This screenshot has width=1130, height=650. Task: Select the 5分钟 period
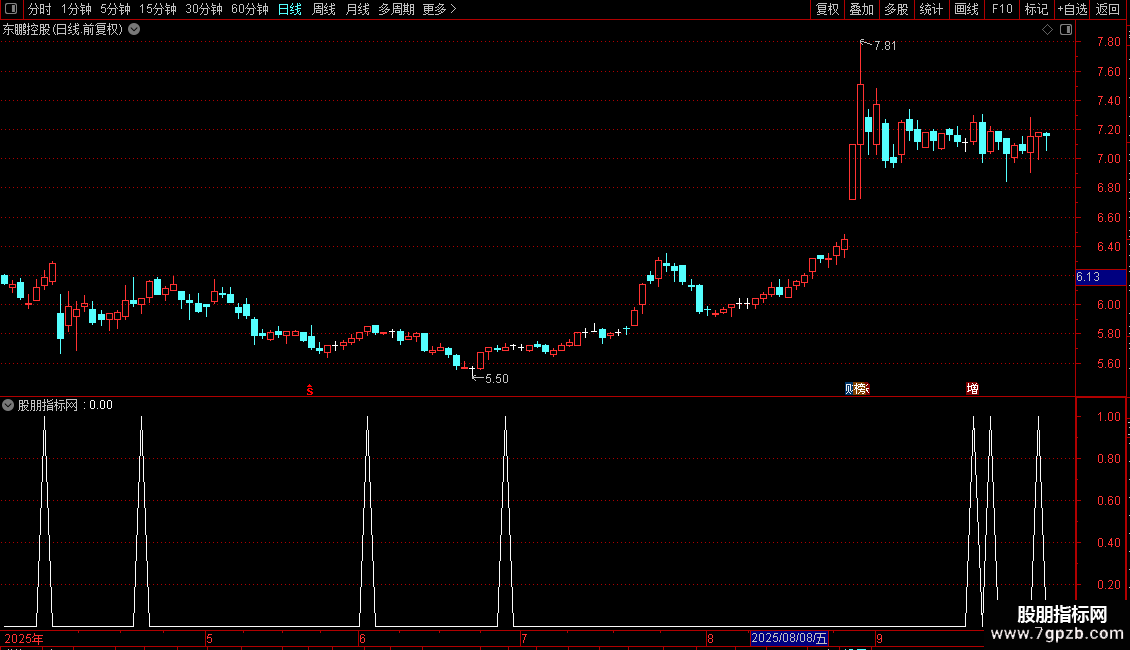[x=115, y=9]
